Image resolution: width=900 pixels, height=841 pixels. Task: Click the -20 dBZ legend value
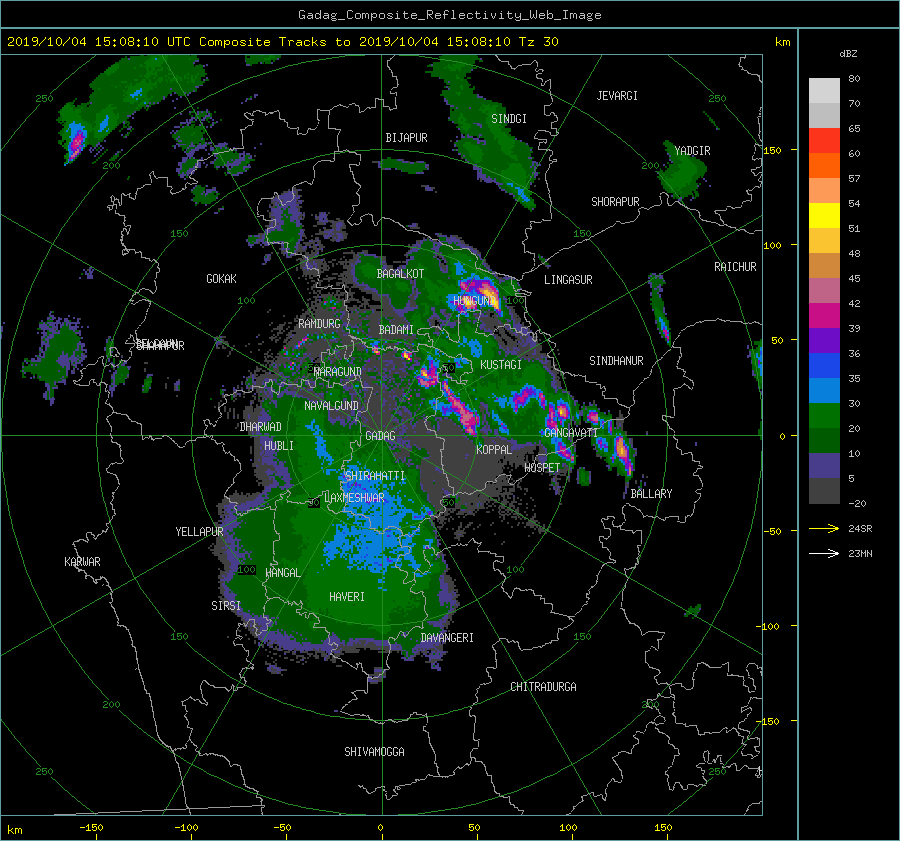click(857, 503)
